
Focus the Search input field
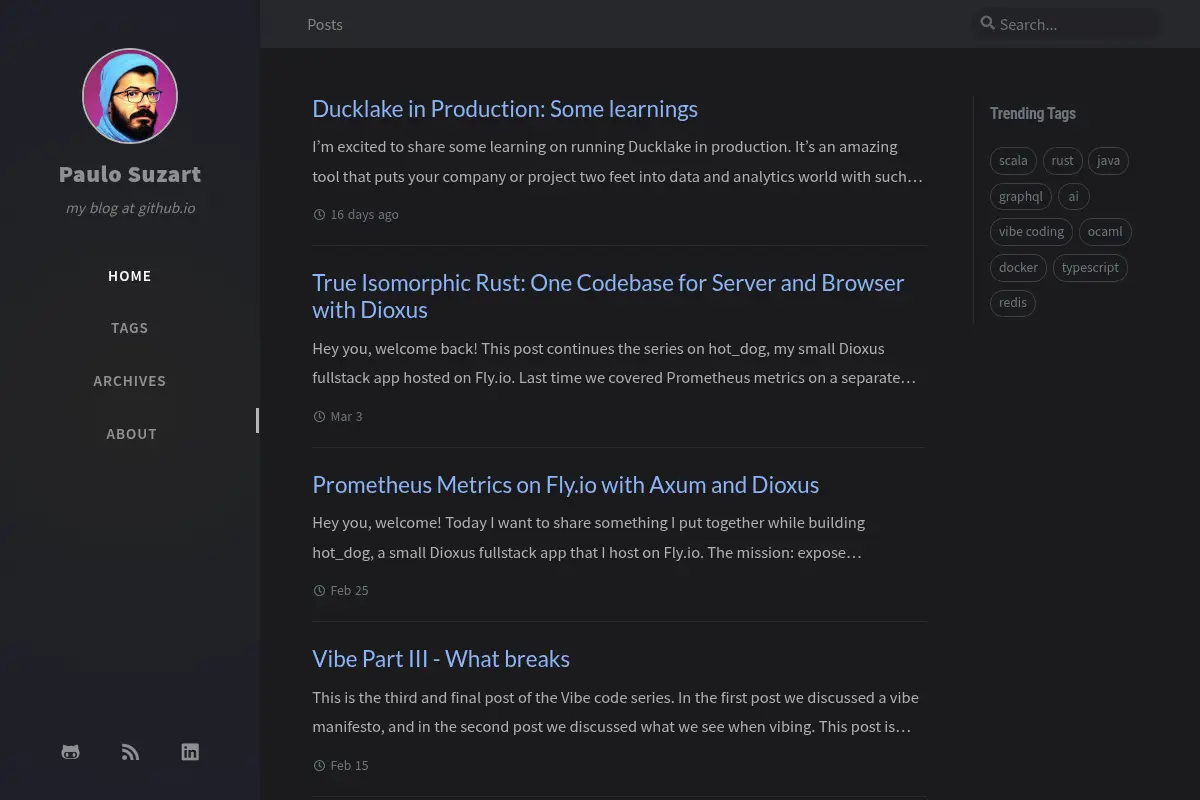coord(1078,24)
